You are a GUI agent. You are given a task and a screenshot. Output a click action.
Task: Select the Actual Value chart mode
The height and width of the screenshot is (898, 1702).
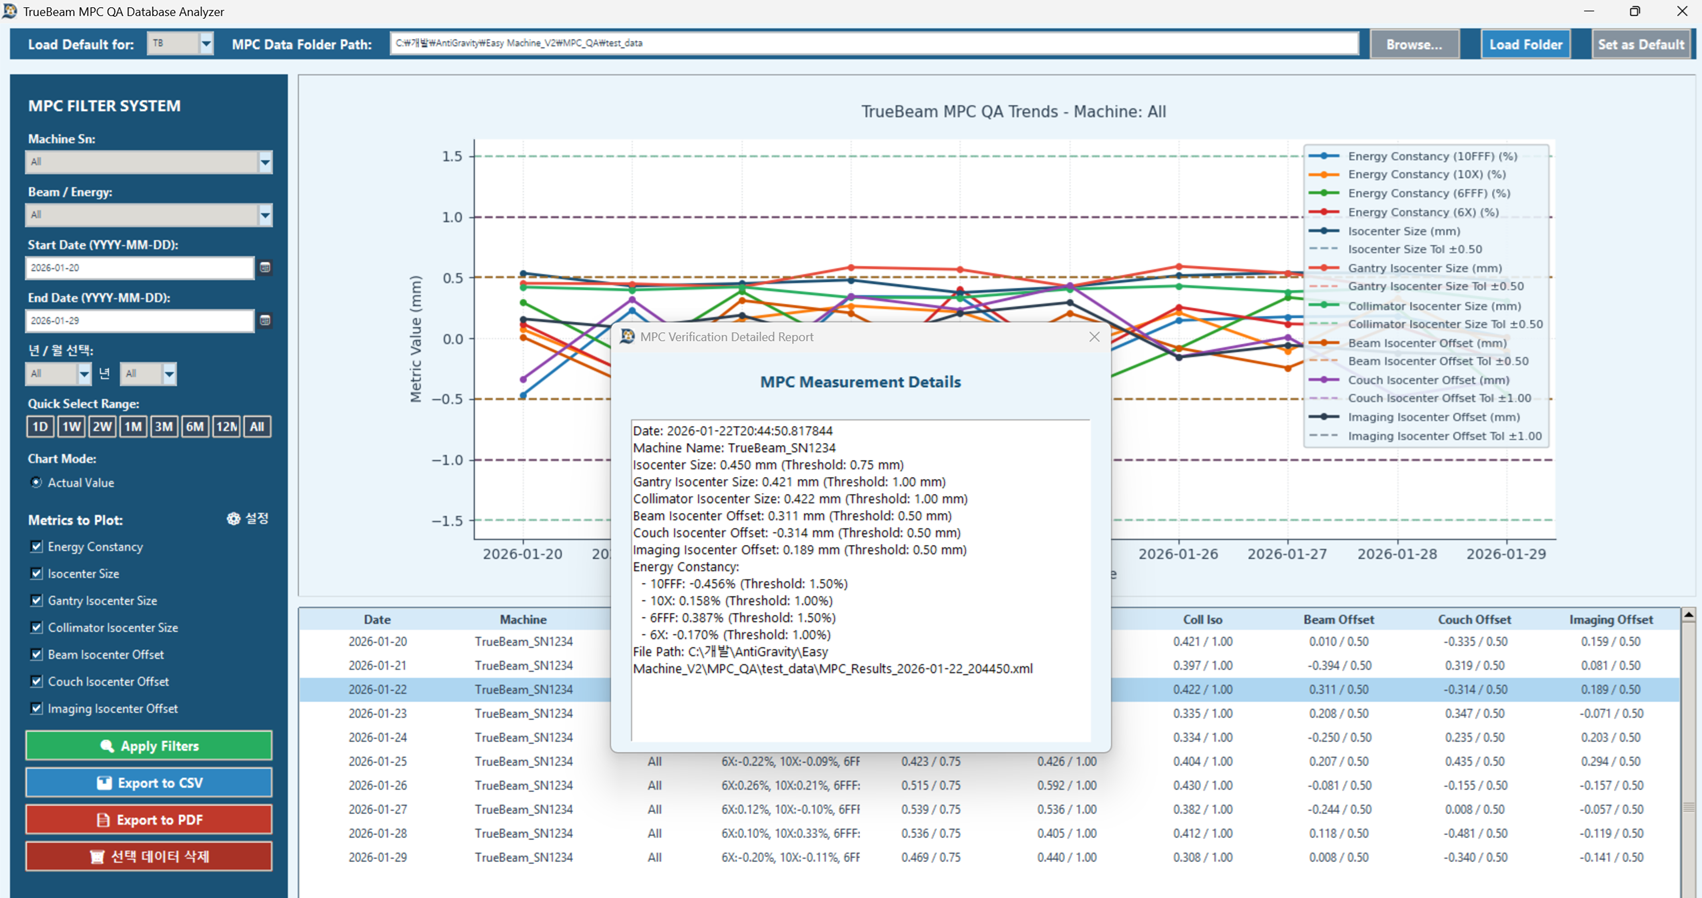pos(37,483)
